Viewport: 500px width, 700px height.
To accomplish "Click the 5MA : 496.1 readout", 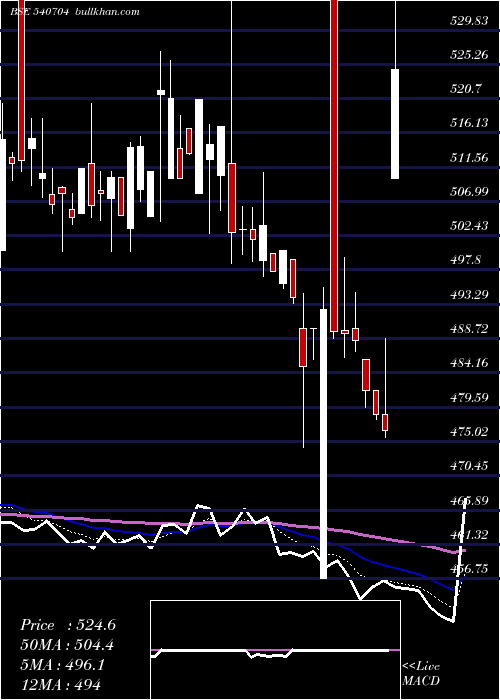I will click(62, 665).
